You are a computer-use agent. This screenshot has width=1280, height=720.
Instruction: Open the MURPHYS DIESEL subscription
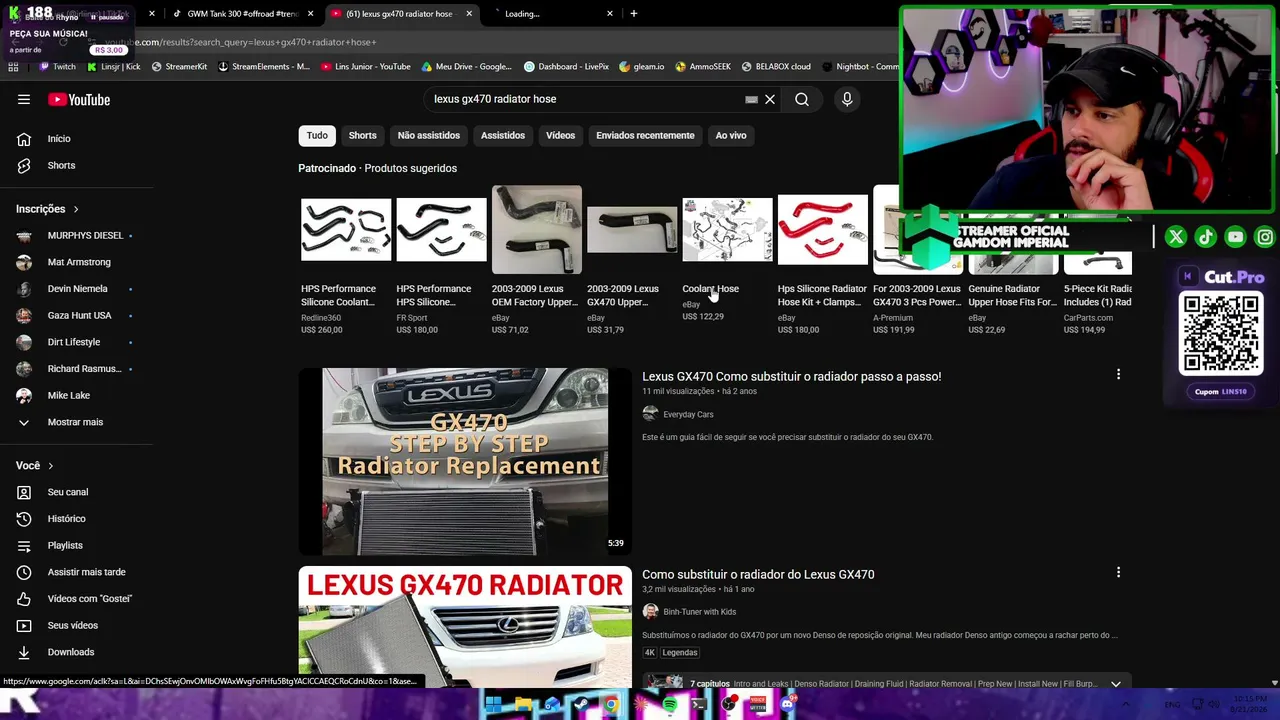76,236
